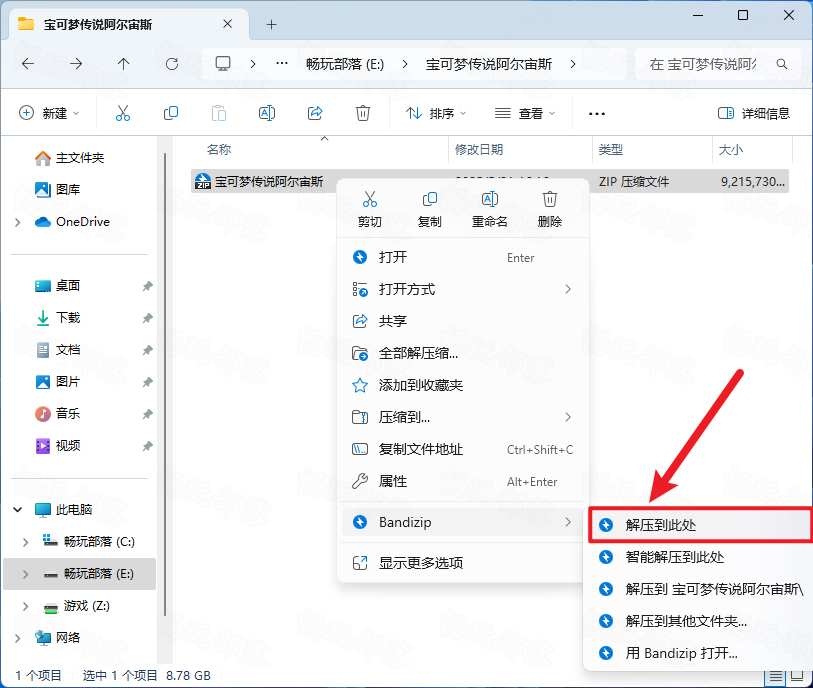Open the toolbar more options ellipsis
The image size is (813, 688).
pos(597,114)
